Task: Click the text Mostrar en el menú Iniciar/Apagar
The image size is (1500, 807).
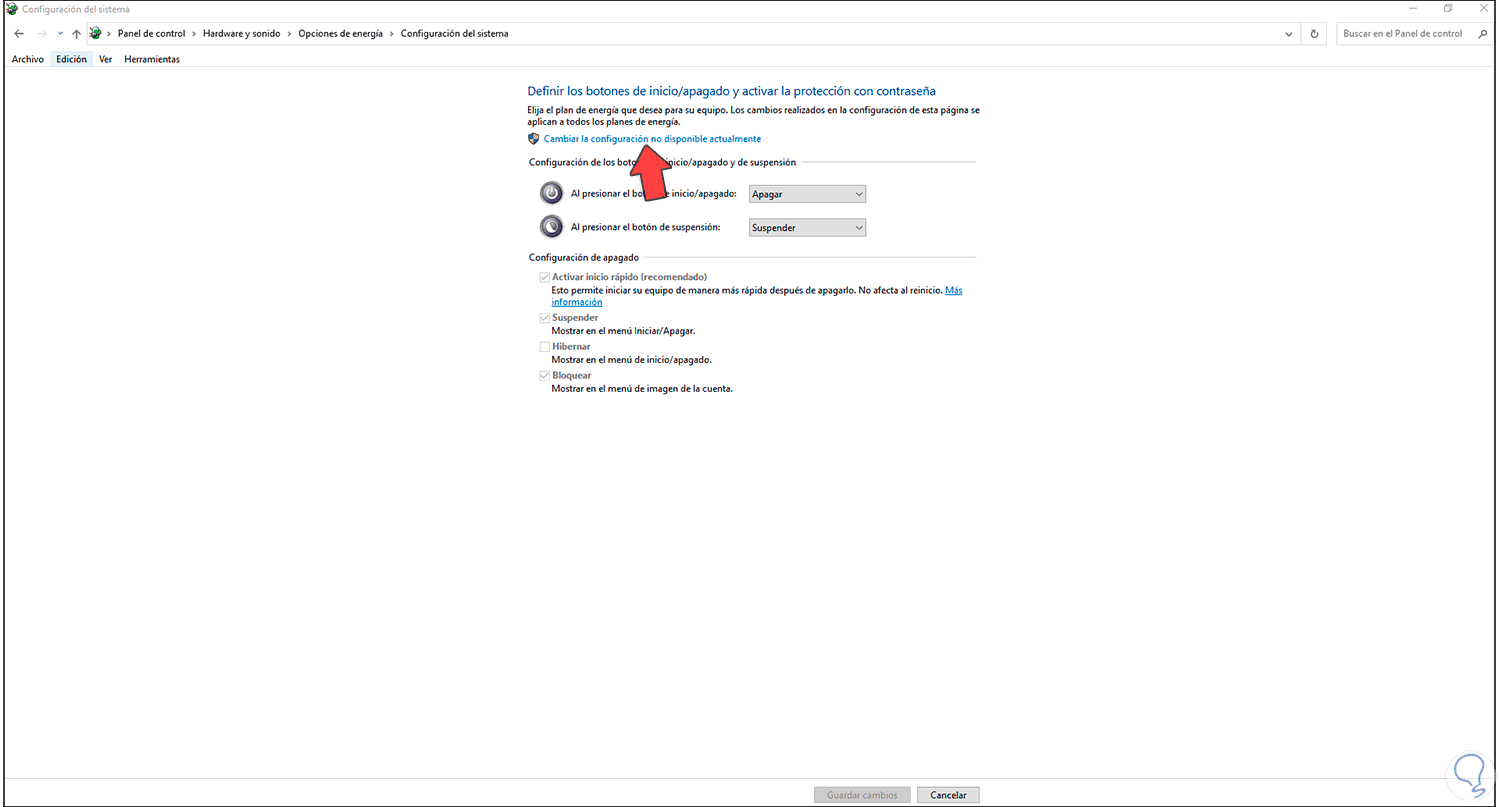Action: coord(623,331)
